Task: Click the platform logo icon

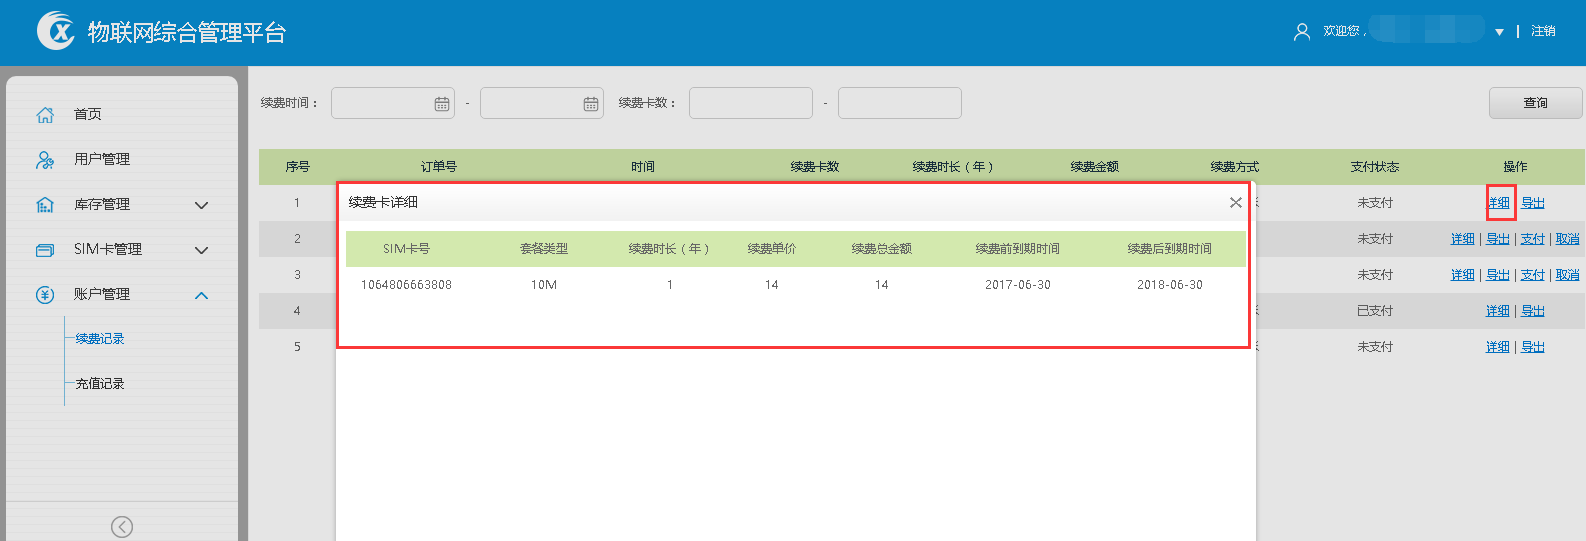Action: click(x=56, y=31)
